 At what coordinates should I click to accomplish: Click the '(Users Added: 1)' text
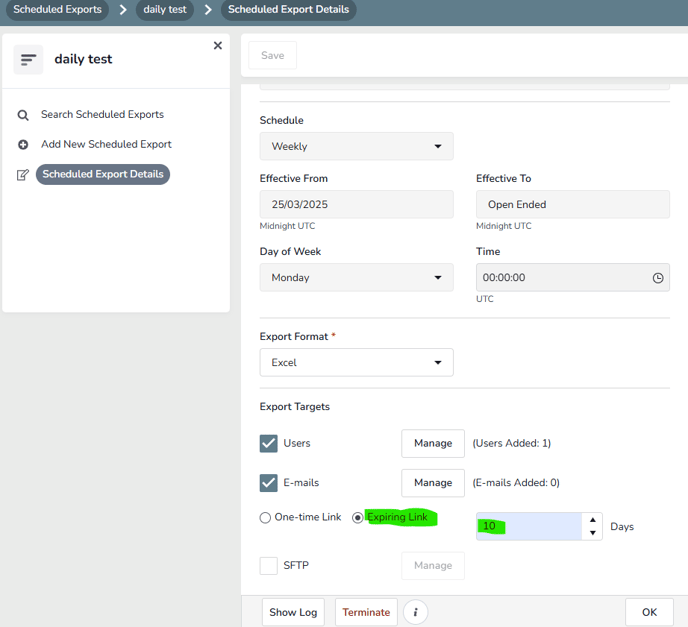512,443
